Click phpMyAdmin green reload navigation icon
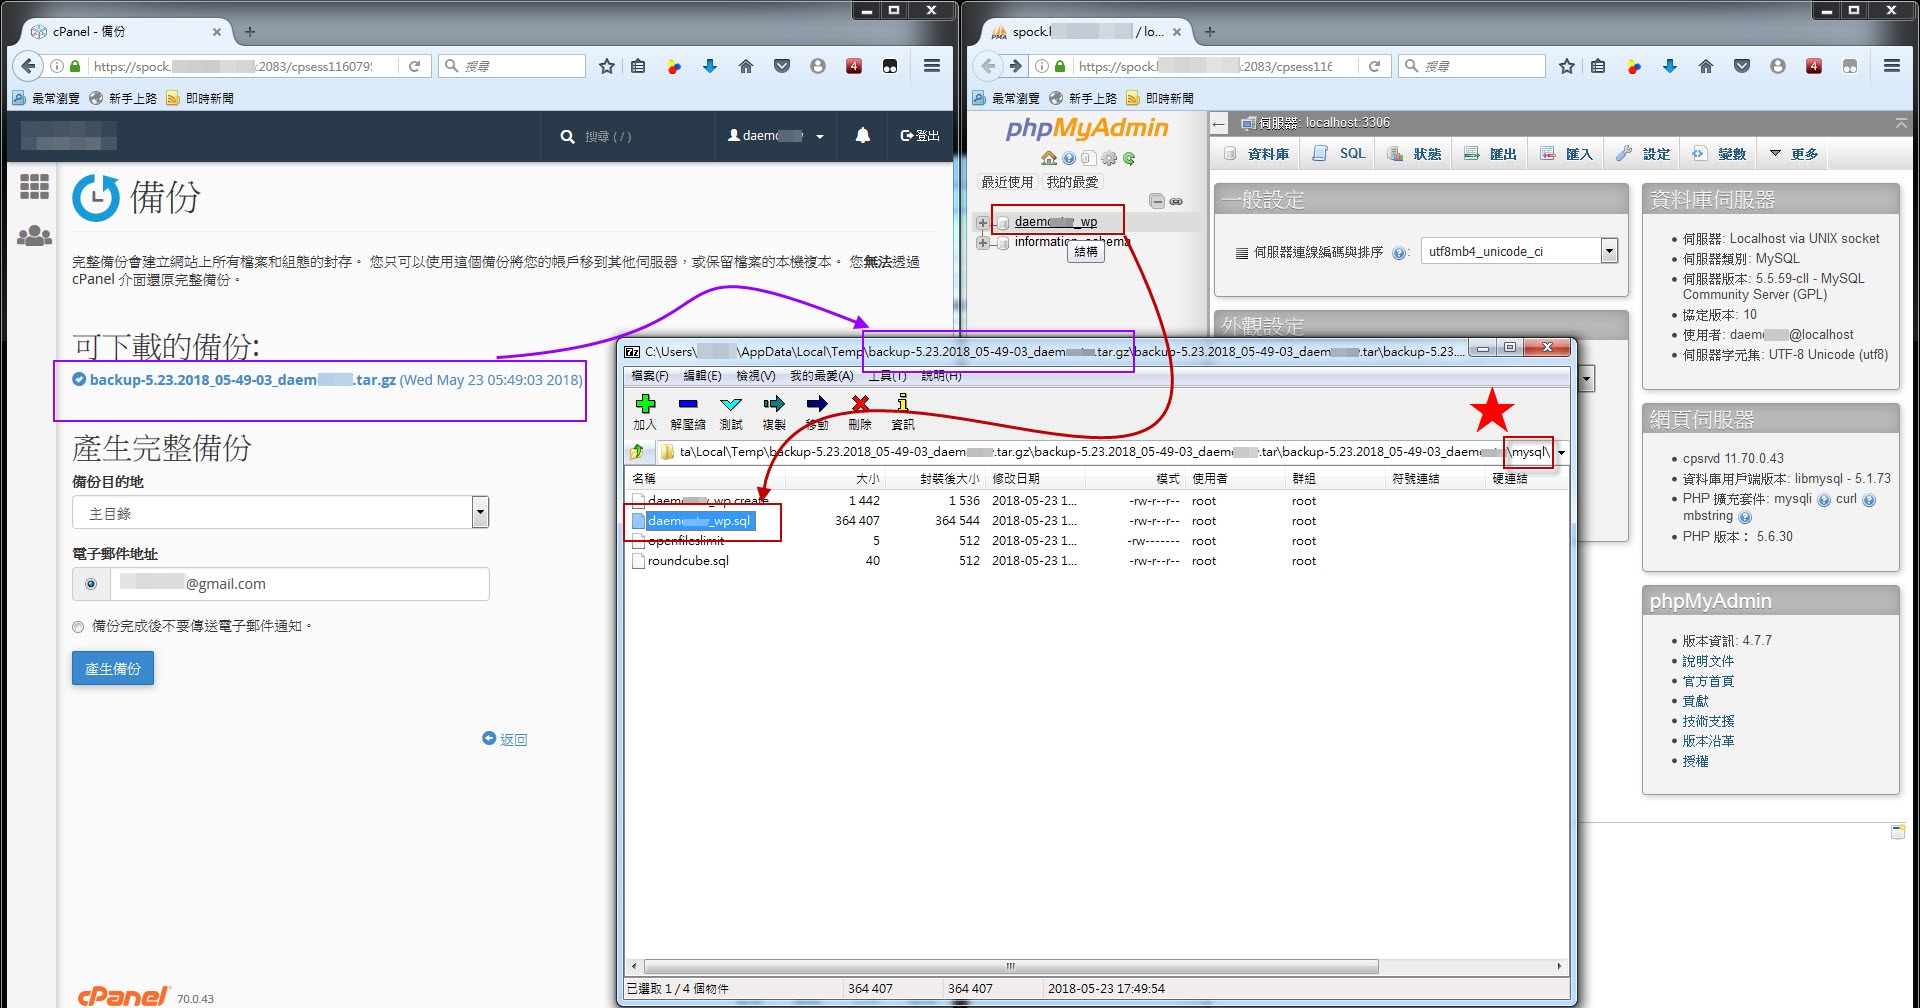Image resolution: width=1920 pixels, height=1008 pixels. pyautogui.click(x=1129, y=158)
